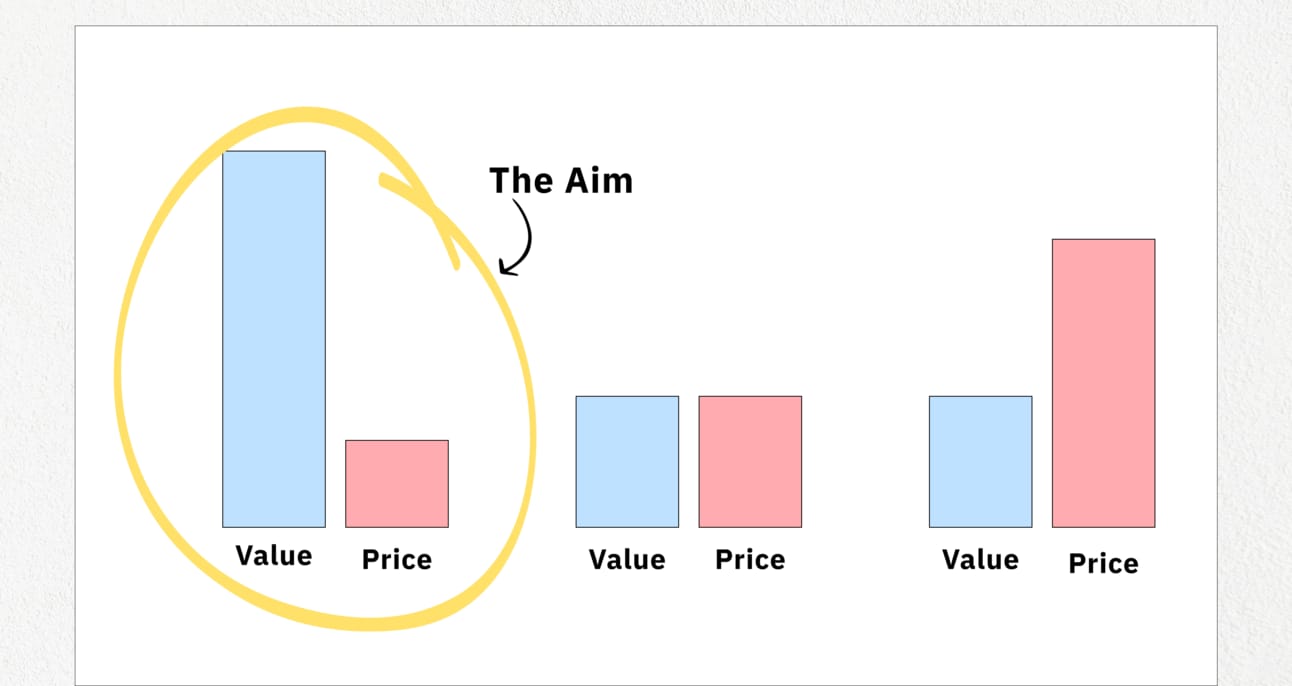This screenshot has width=1292, height=686.
Task: Click the rightmost blue Value bar
Action: 980,462
